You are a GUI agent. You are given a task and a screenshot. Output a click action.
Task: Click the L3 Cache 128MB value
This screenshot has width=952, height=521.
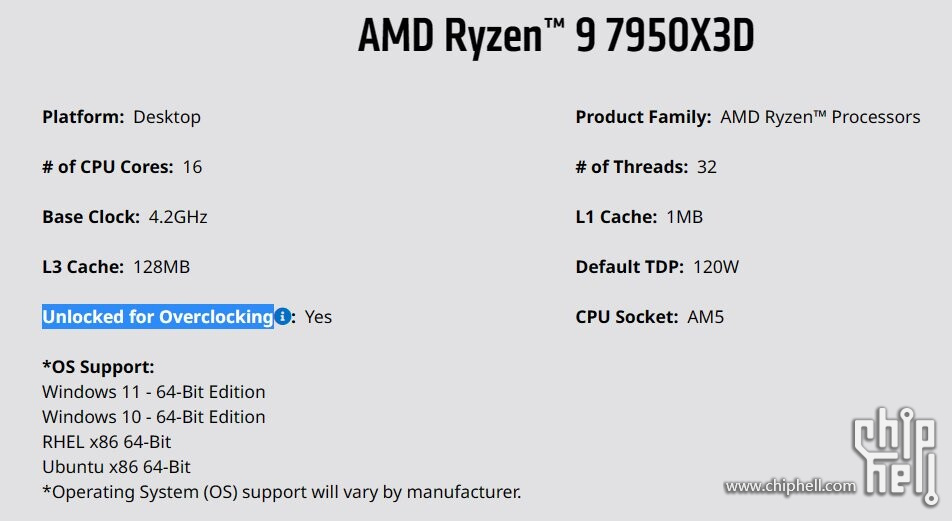(x=162, y=267)
